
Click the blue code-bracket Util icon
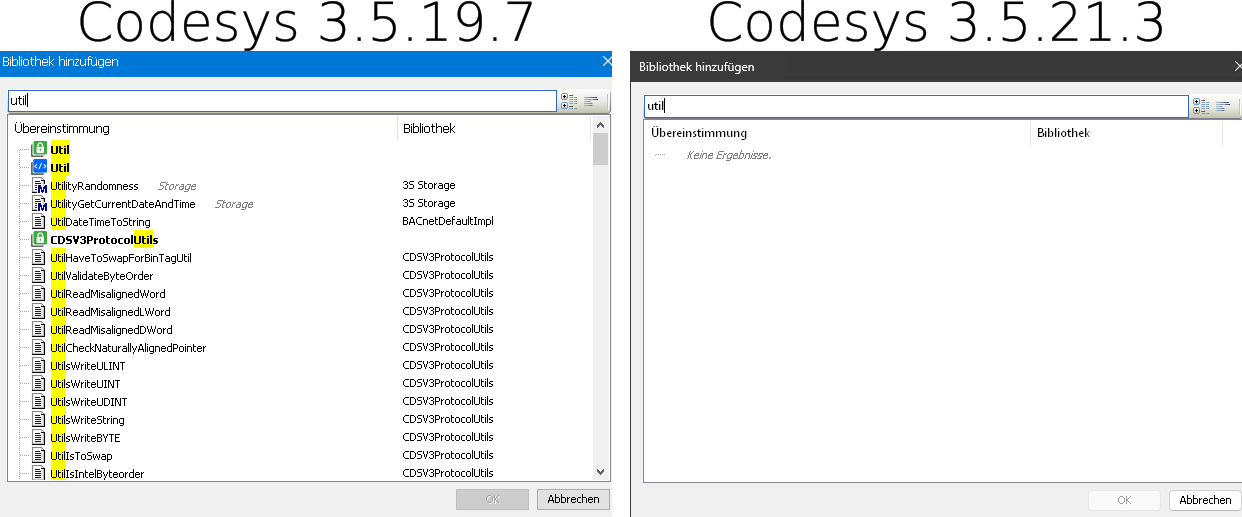[x=39, y=167]
